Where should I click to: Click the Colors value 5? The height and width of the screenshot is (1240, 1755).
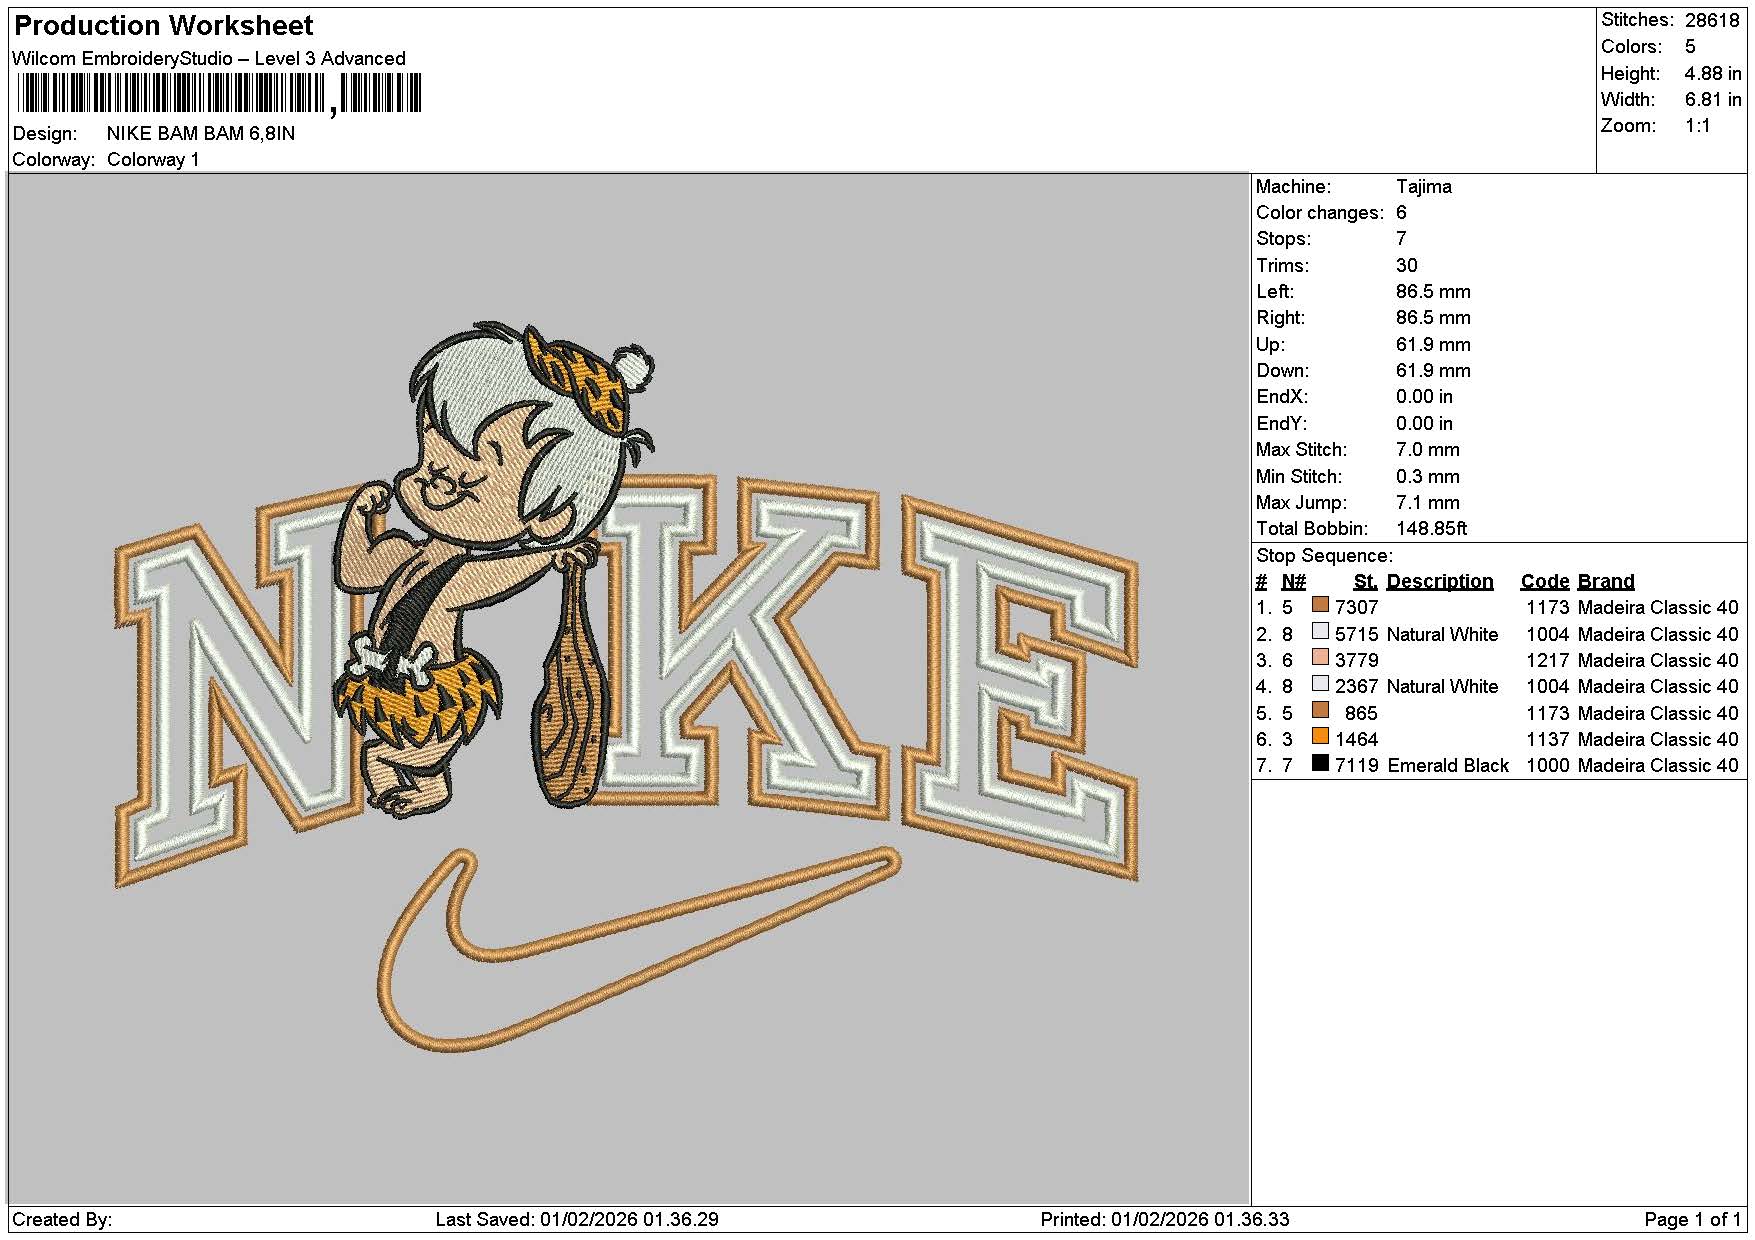[1690, 46]
